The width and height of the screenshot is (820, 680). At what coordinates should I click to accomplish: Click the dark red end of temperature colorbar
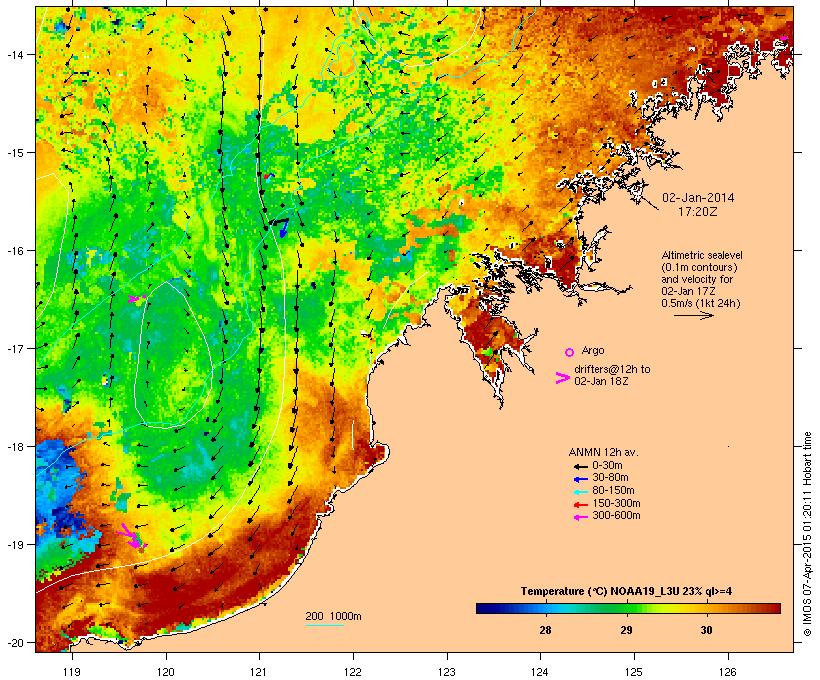(773, 608)
